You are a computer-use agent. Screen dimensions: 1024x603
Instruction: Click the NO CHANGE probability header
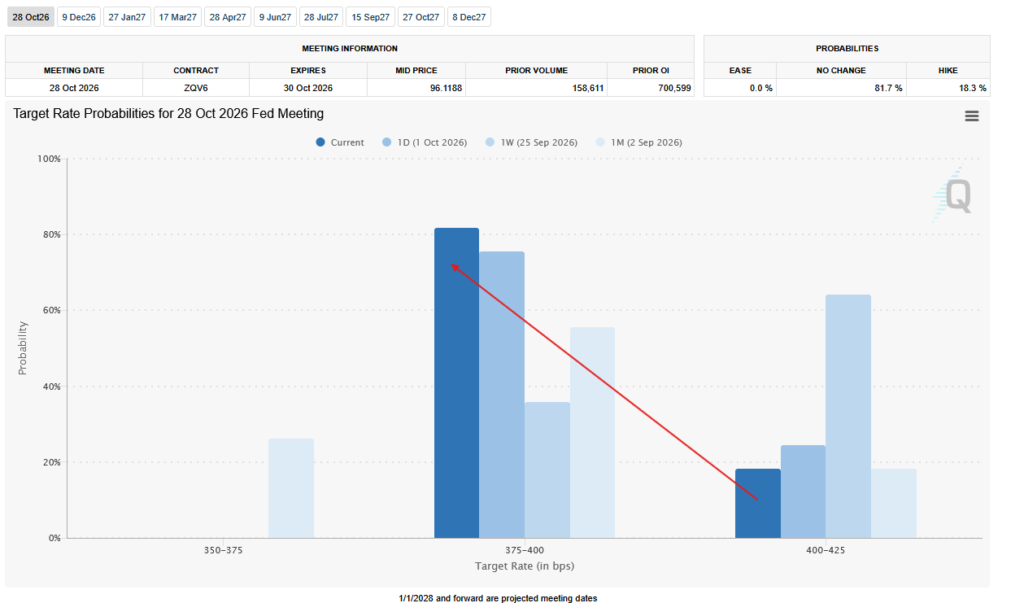841,71
